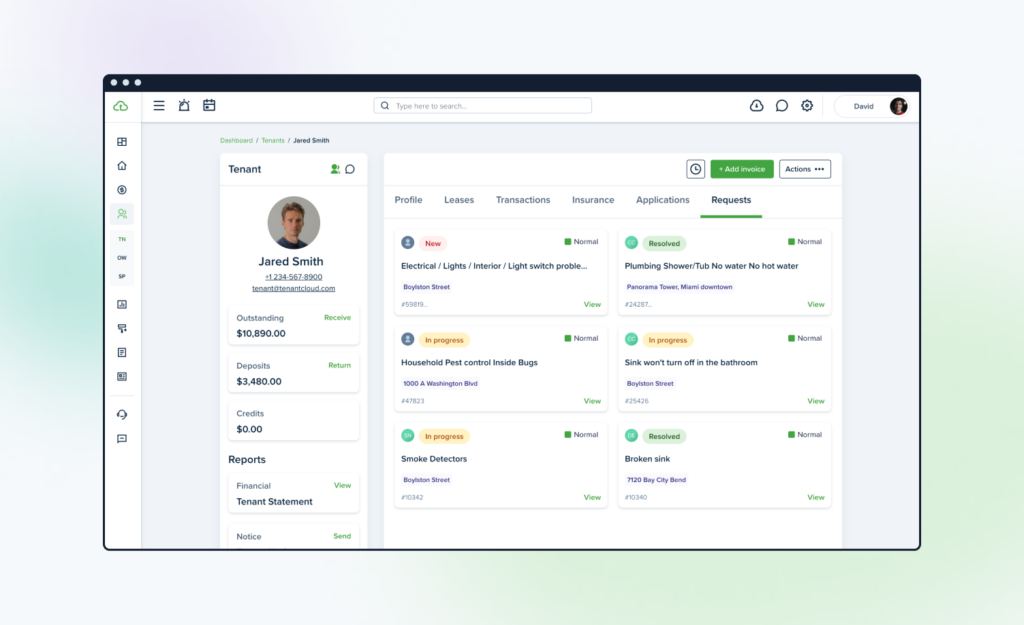Image resolution: width=1024 pixels, height=625 pixels.
Task: Click the TenantCloud cloud logo
Action: click(x=121, y=106)
